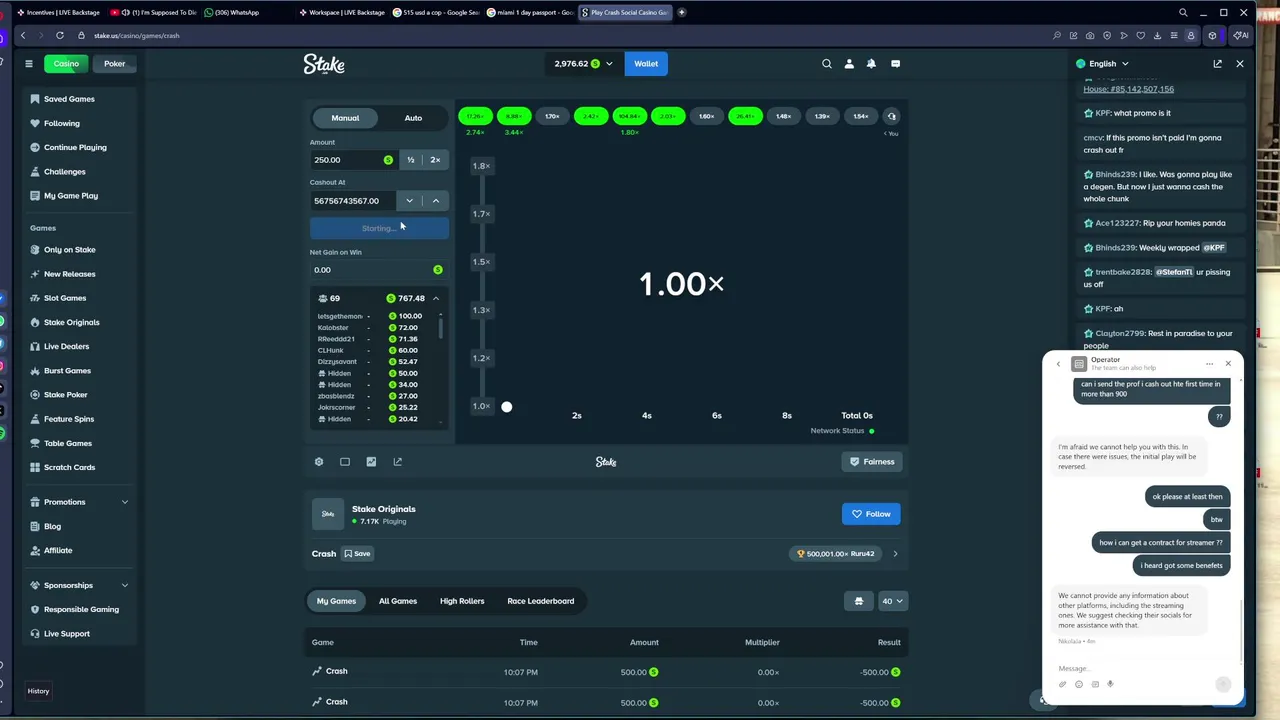Save the Crash game
This screenshot has width=1280, height=720.
[x=357, y=554]
